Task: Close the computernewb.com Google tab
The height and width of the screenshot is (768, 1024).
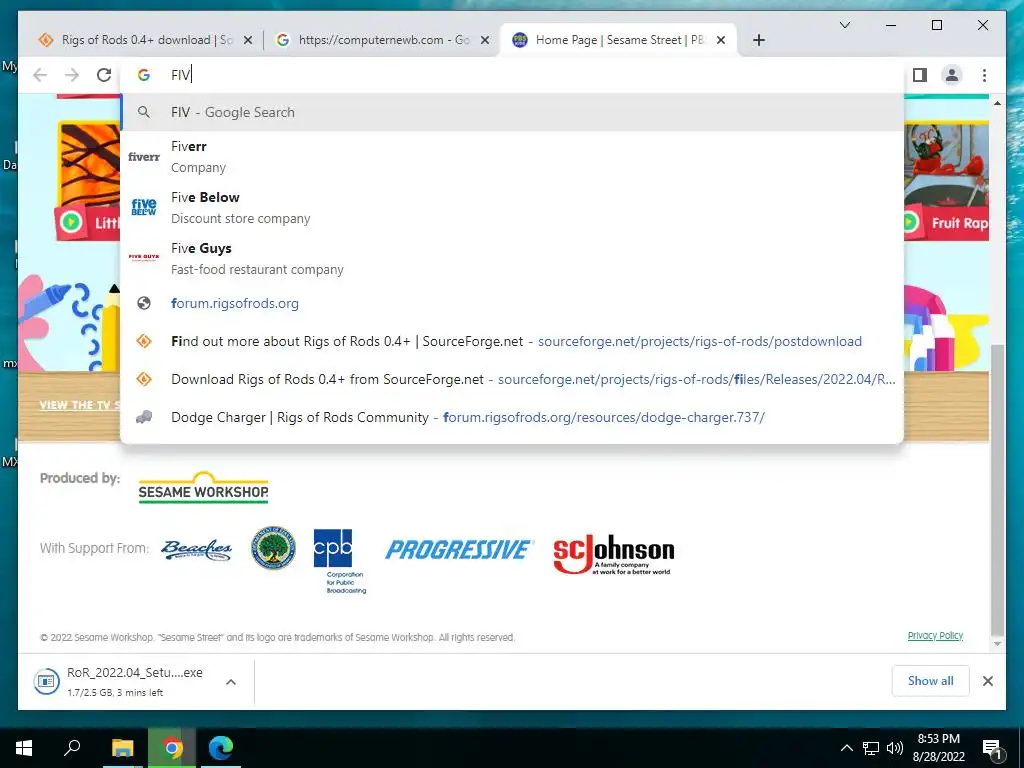Action: 485,40
